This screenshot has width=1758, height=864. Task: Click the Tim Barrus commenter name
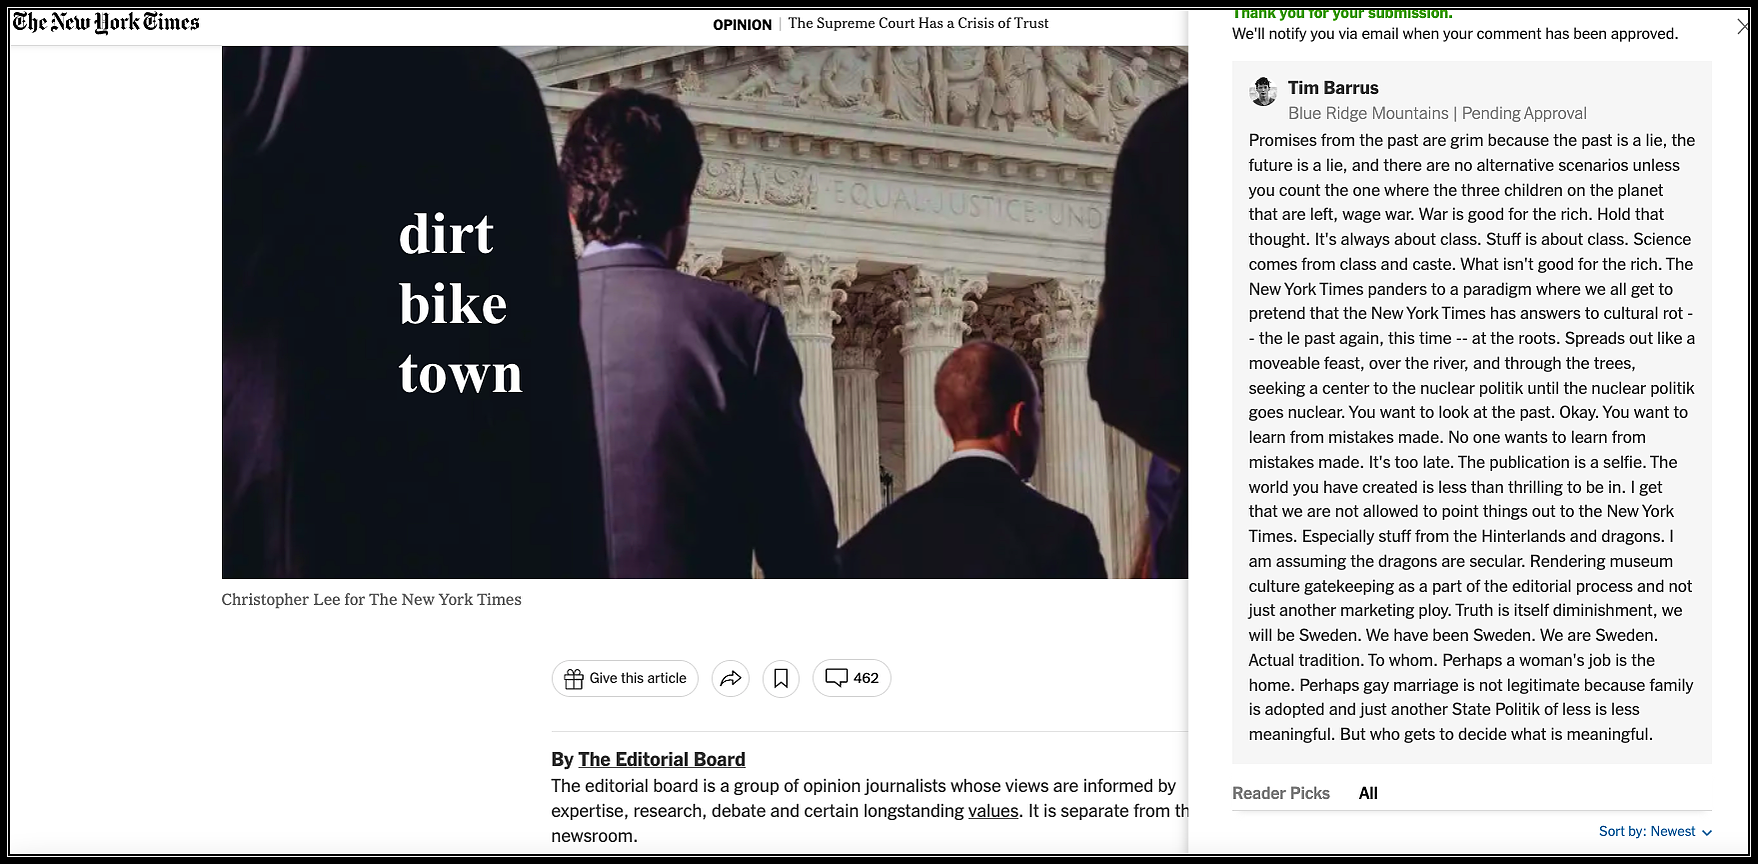pyautogui.click(x=1333, y=88)
